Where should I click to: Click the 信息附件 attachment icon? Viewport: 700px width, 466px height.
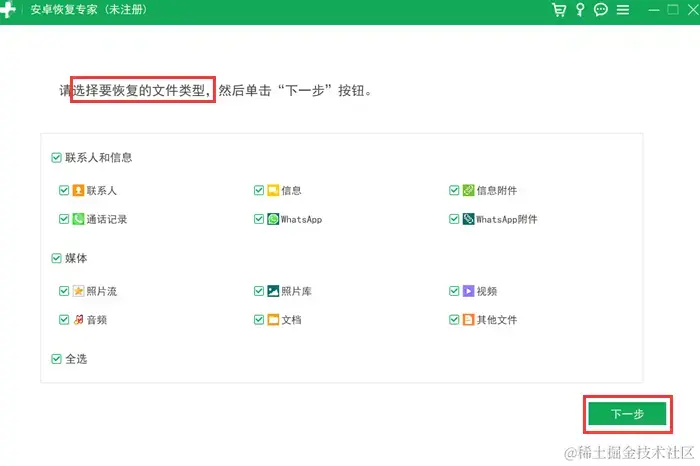click(468, 191)
